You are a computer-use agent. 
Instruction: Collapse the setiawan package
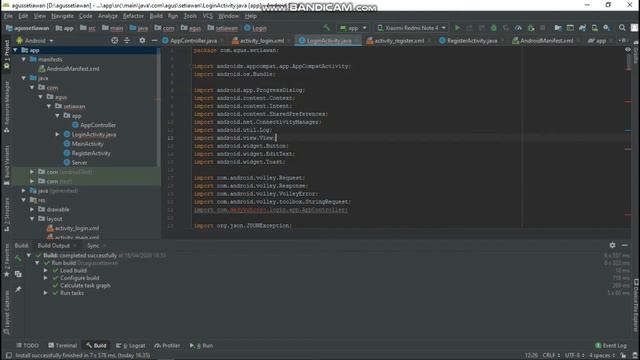point(49,106)
